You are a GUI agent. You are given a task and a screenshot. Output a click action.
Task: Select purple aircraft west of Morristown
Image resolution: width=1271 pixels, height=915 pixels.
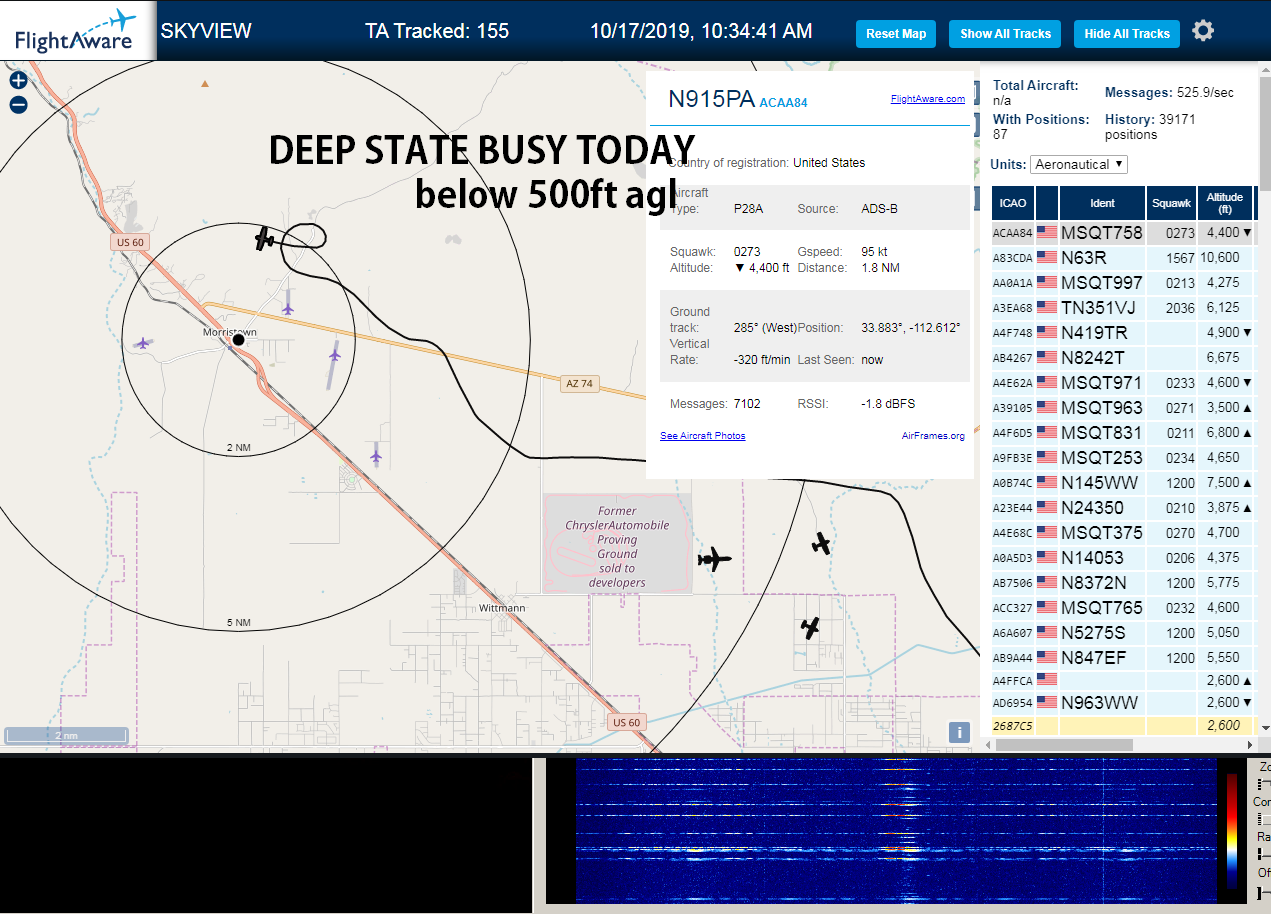click(143, 343)
